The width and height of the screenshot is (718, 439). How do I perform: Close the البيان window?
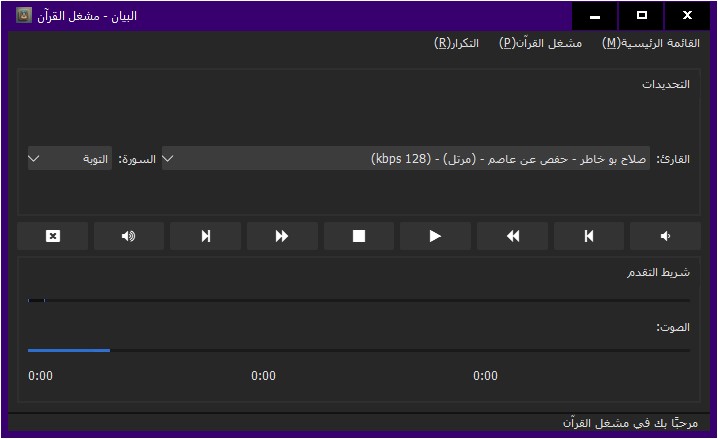[687, 16]
